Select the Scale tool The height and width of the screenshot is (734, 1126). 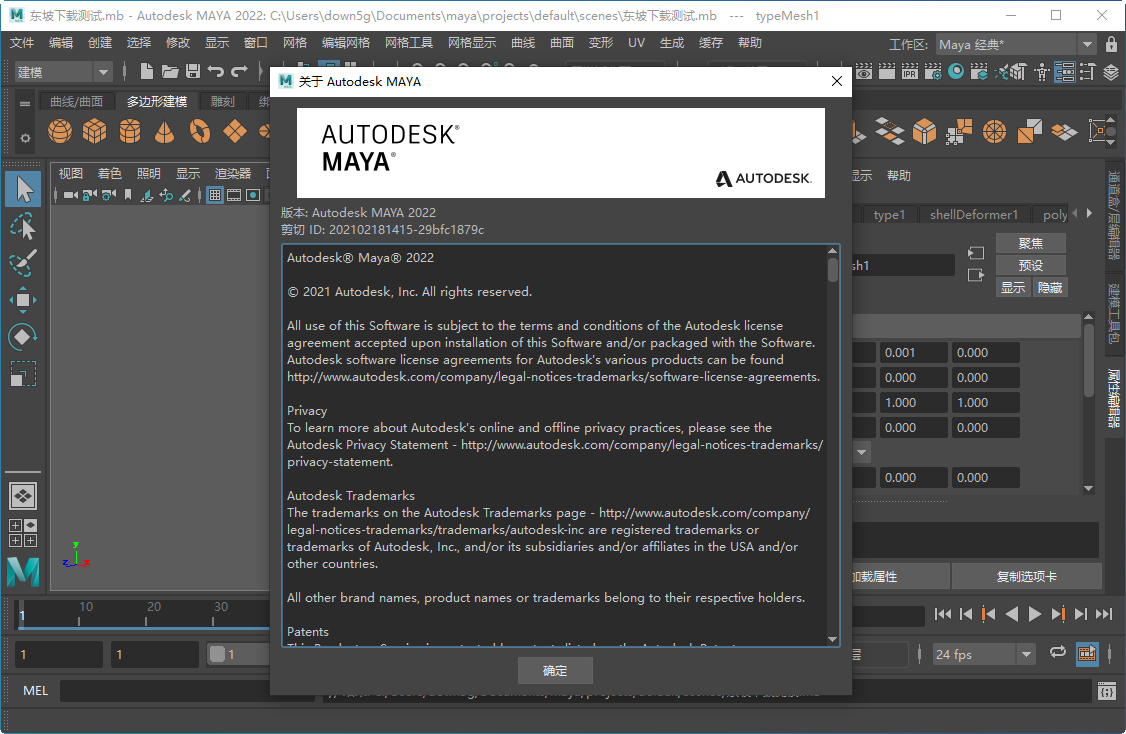point(23,374)
